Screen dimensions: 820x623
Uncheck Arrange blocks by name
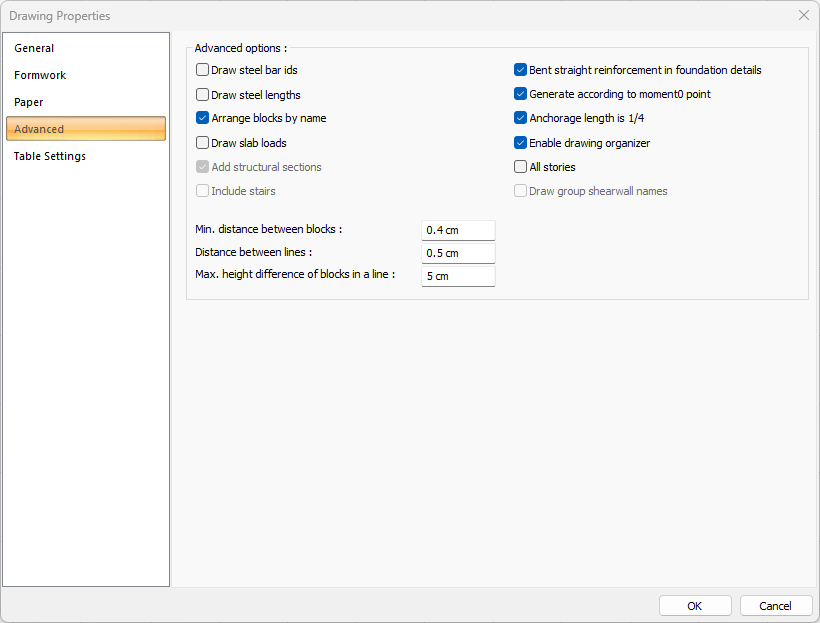coord(203,118)
